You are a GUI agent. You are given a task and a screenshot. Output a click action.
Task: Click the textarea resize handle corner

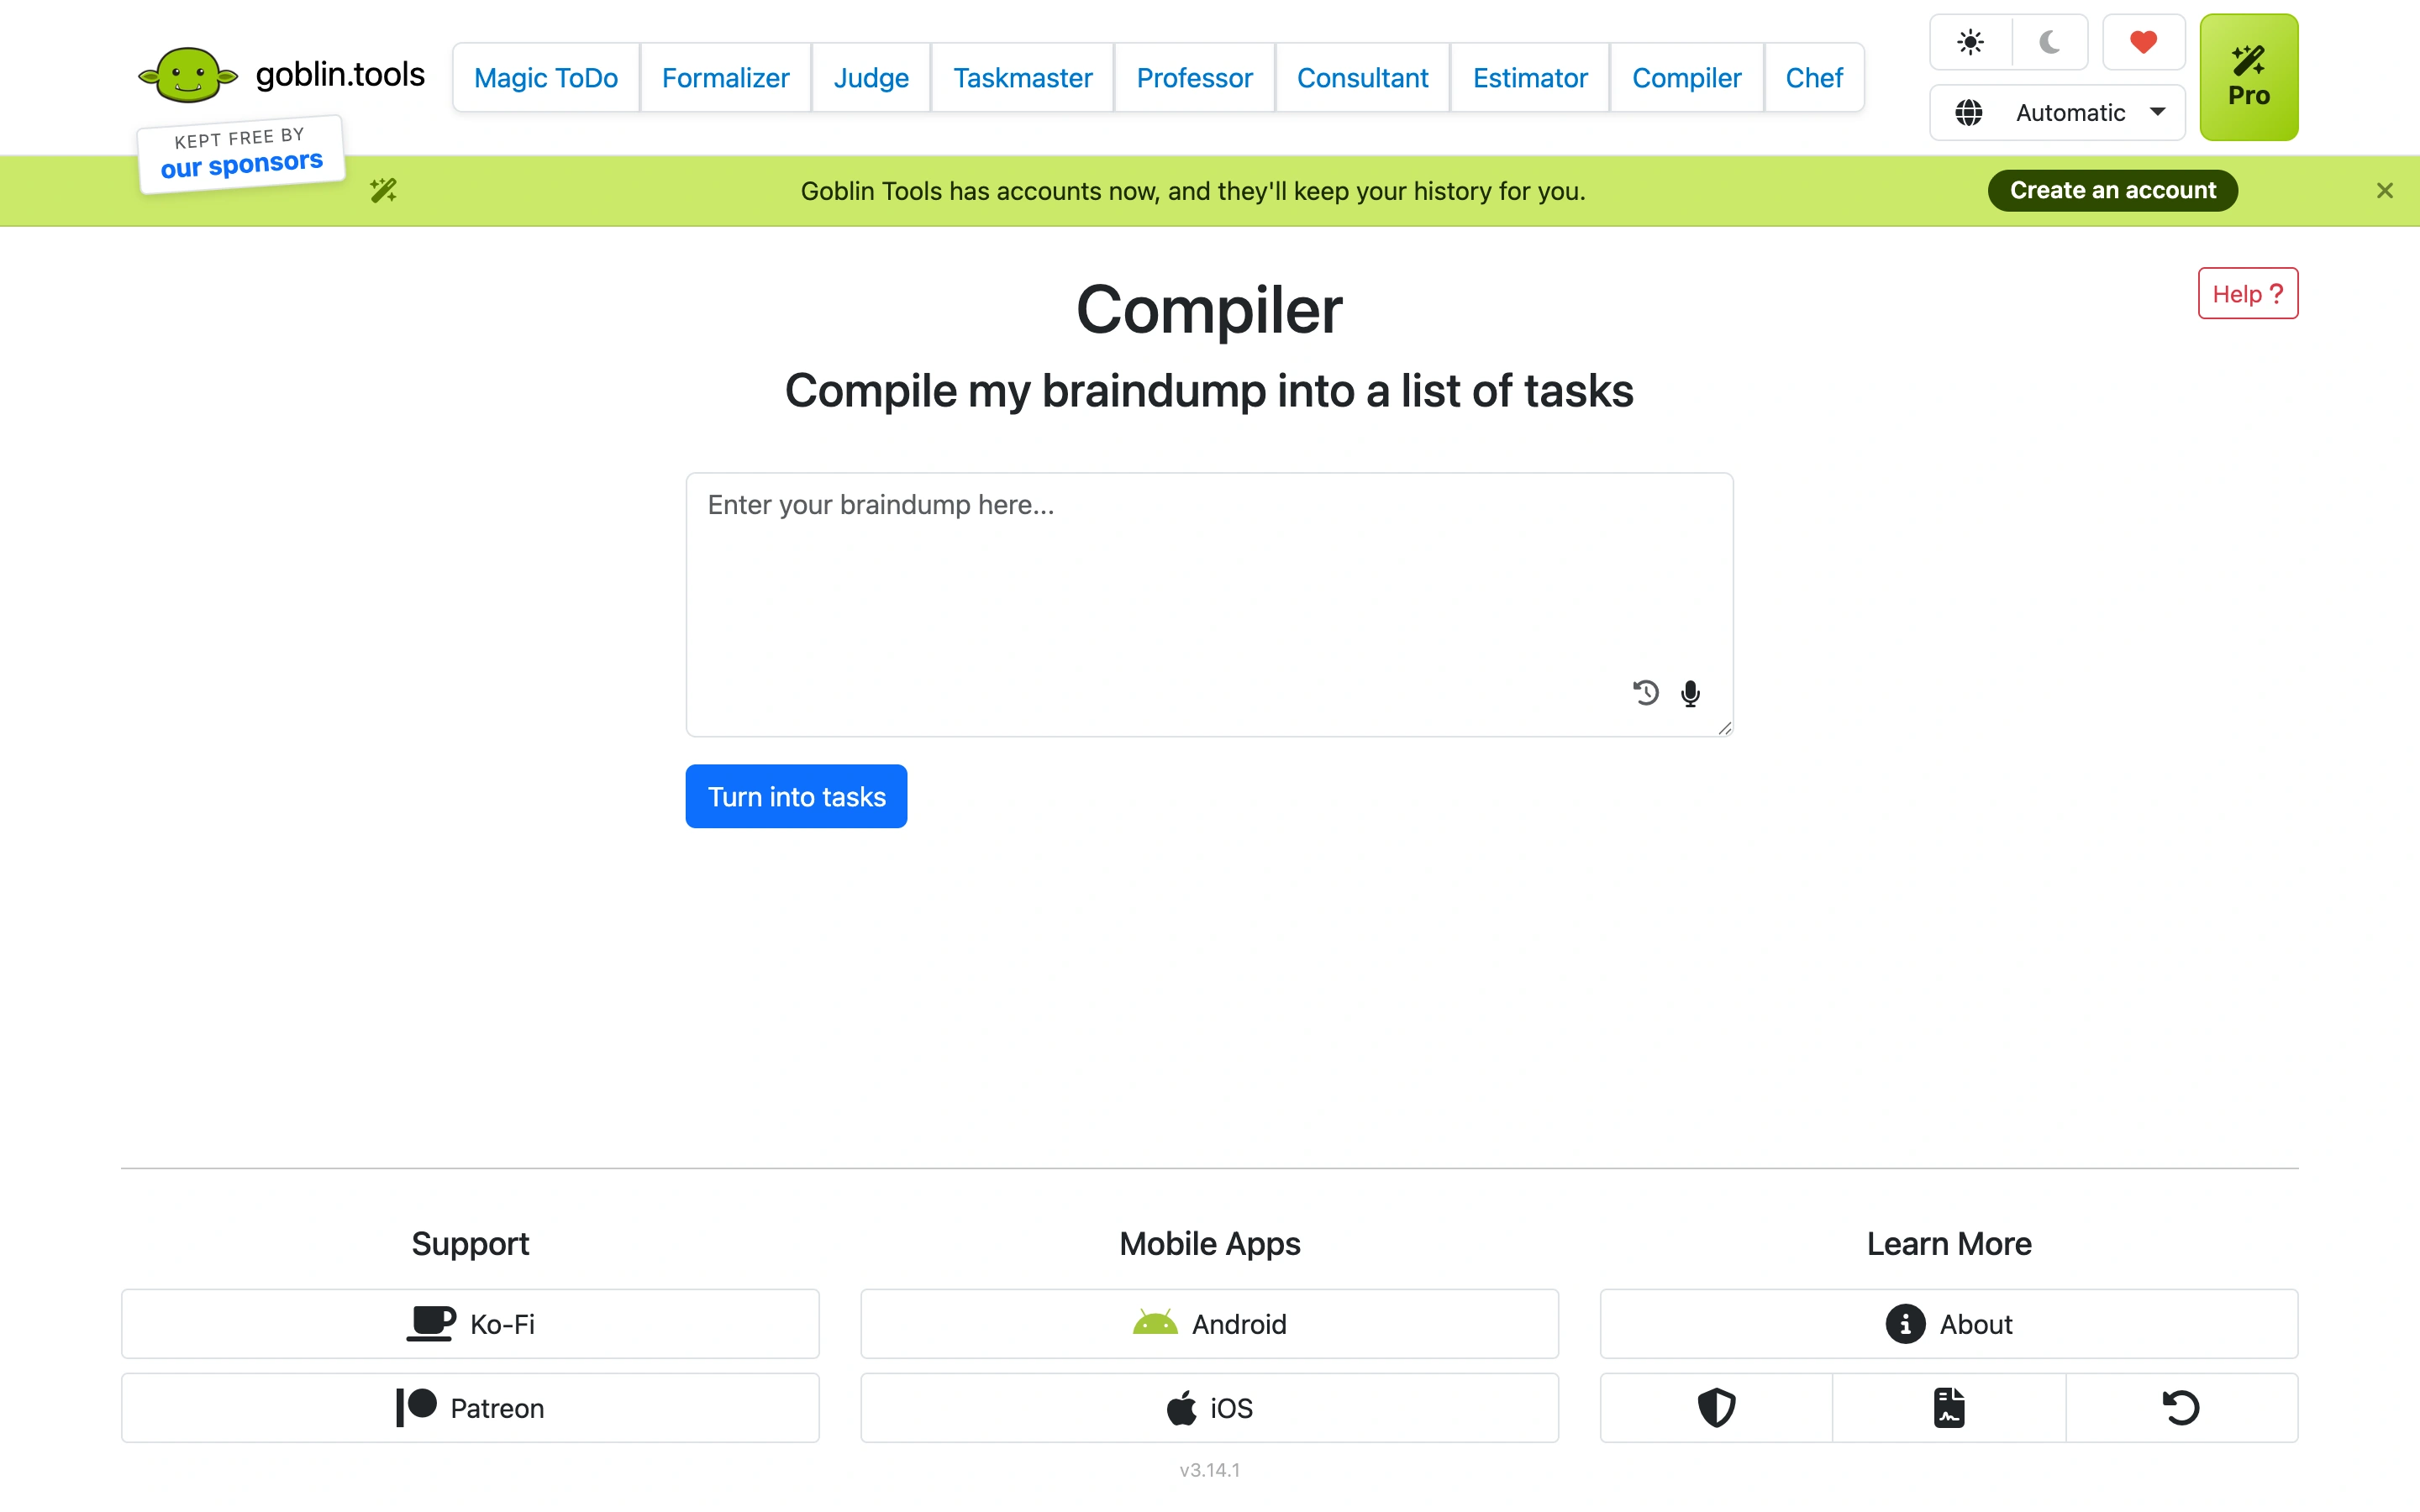pos(1724,728)
